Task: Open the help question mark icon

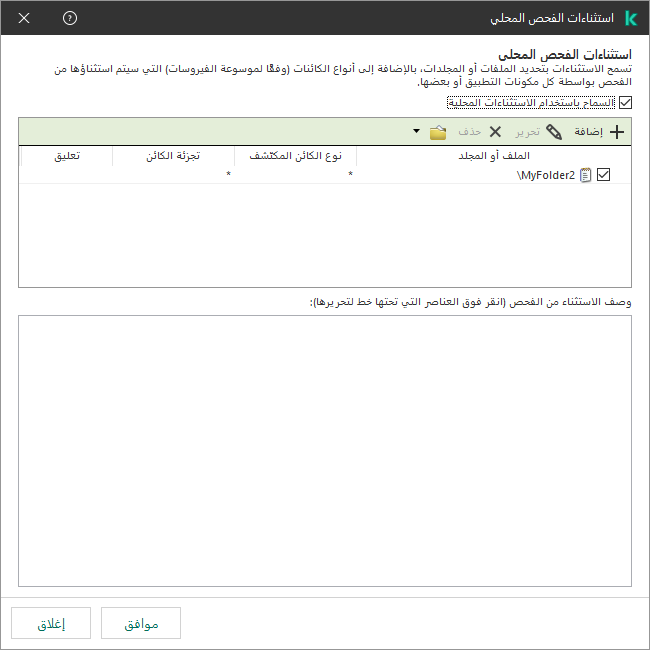Action: tap(69, 19)
